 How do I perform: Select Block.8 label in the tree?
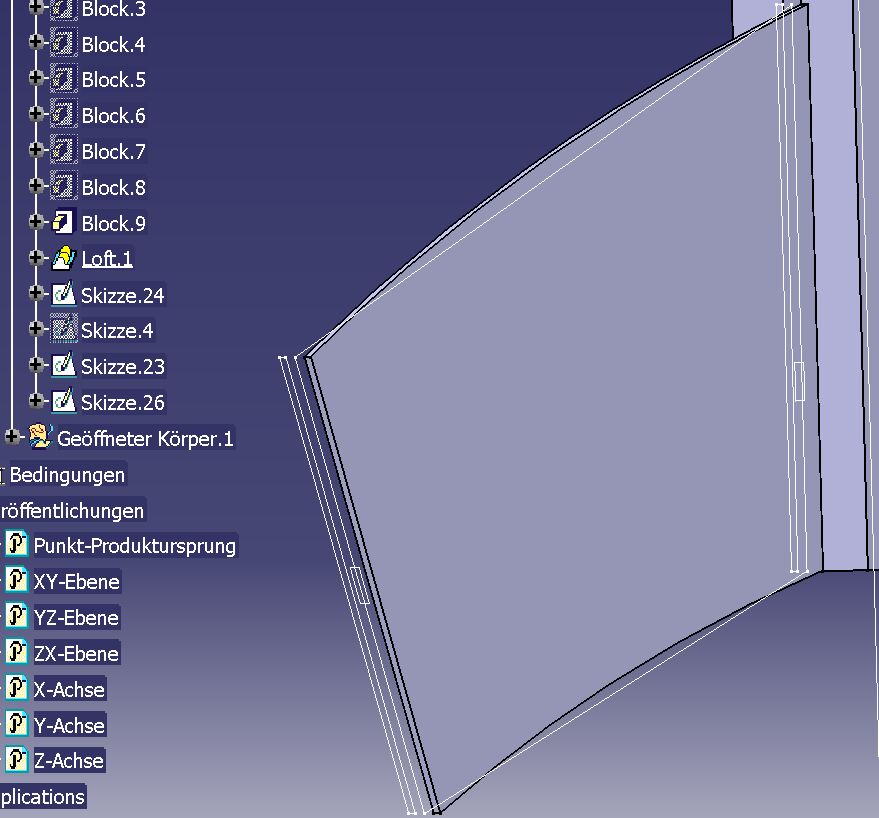tap(114, 187)
